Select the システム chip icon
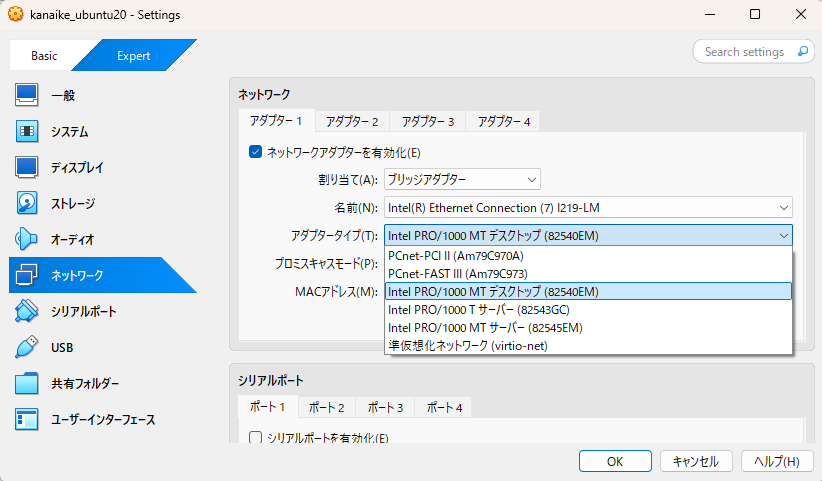Viewport: 822px width, 481px height. pos(26,131)
